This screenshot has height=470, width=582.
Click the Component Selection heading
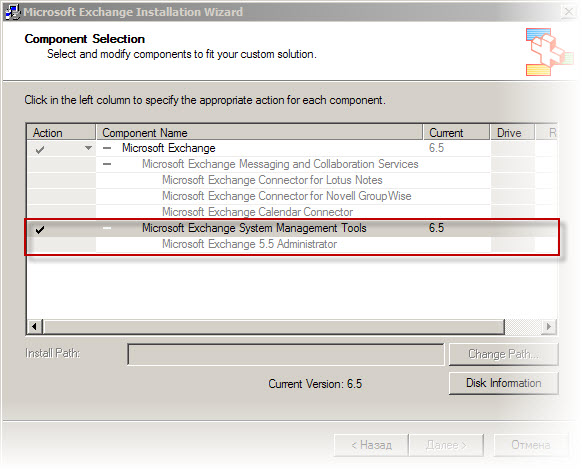pos(85,39)
